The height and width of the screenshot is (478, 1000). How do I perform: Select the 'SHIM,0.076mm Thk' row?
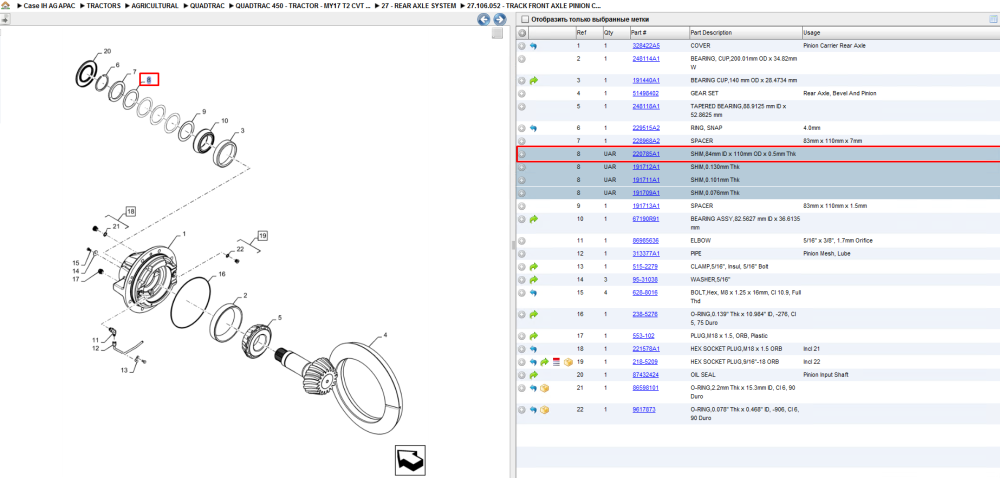coord(758,192)
